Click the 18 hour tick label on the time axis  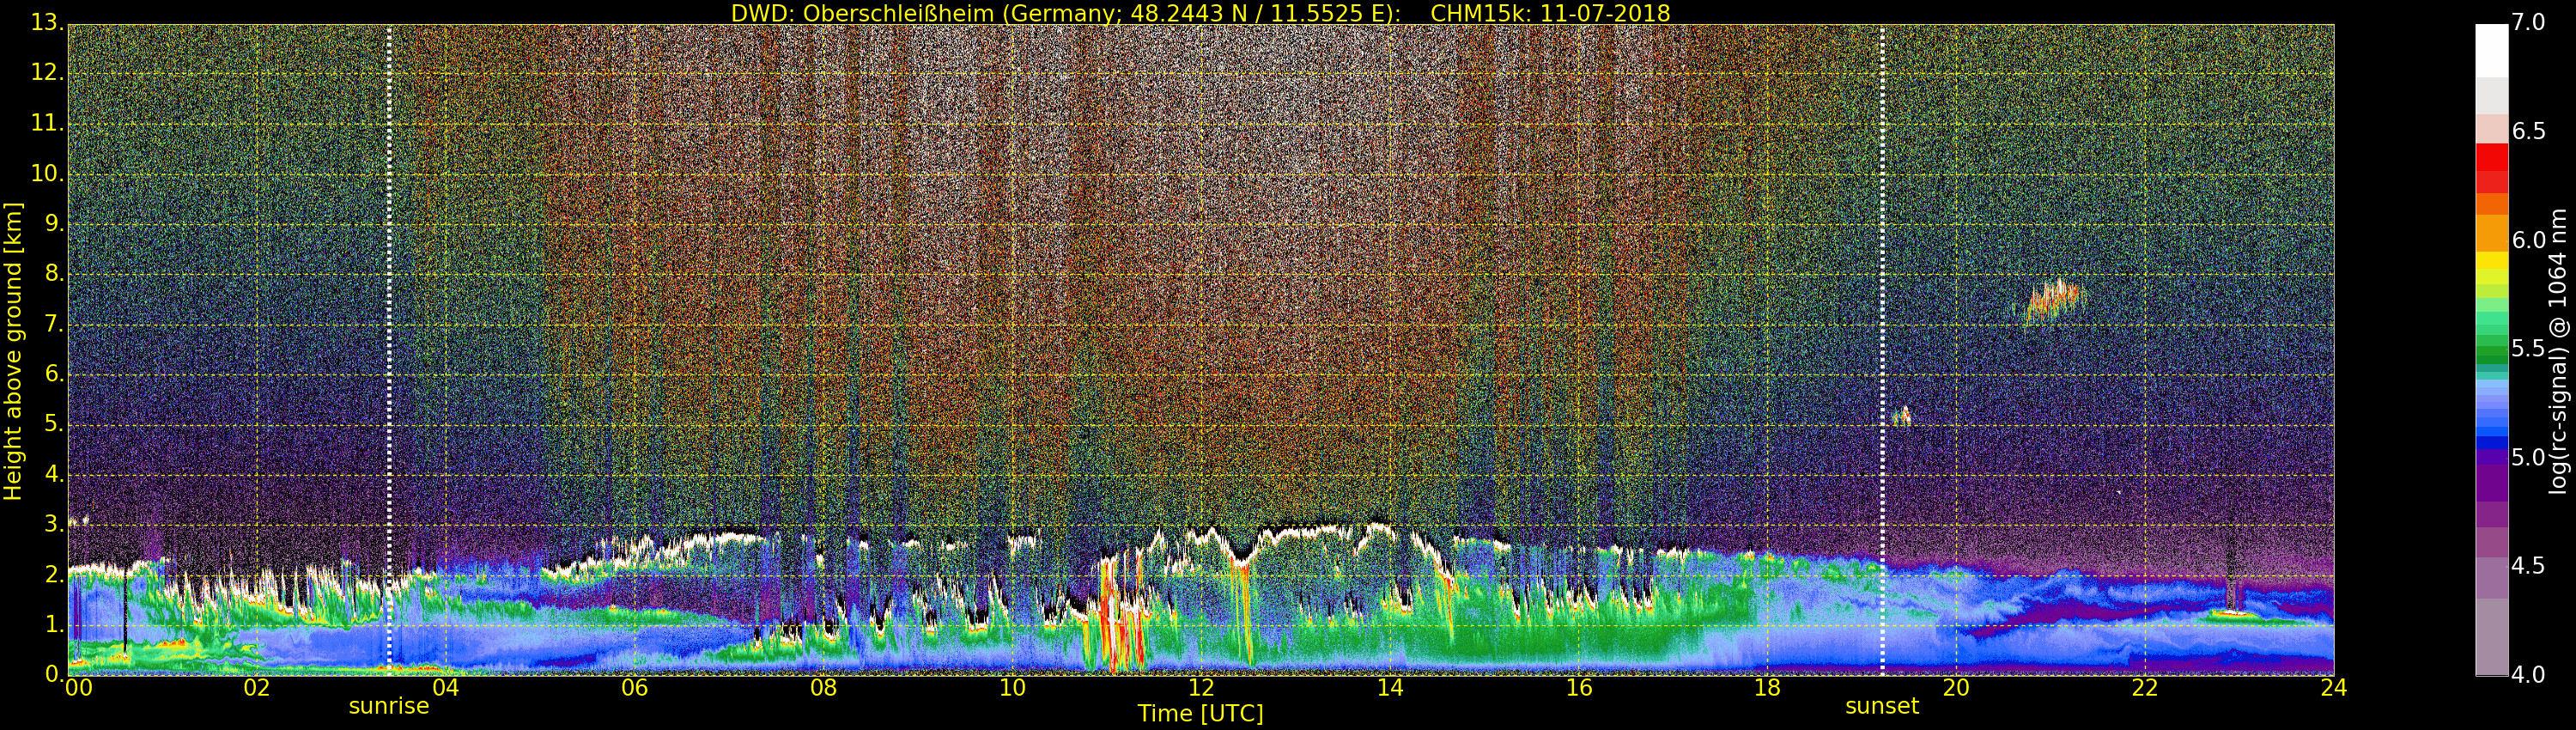pyautogui.click(x=1767, y=688)
